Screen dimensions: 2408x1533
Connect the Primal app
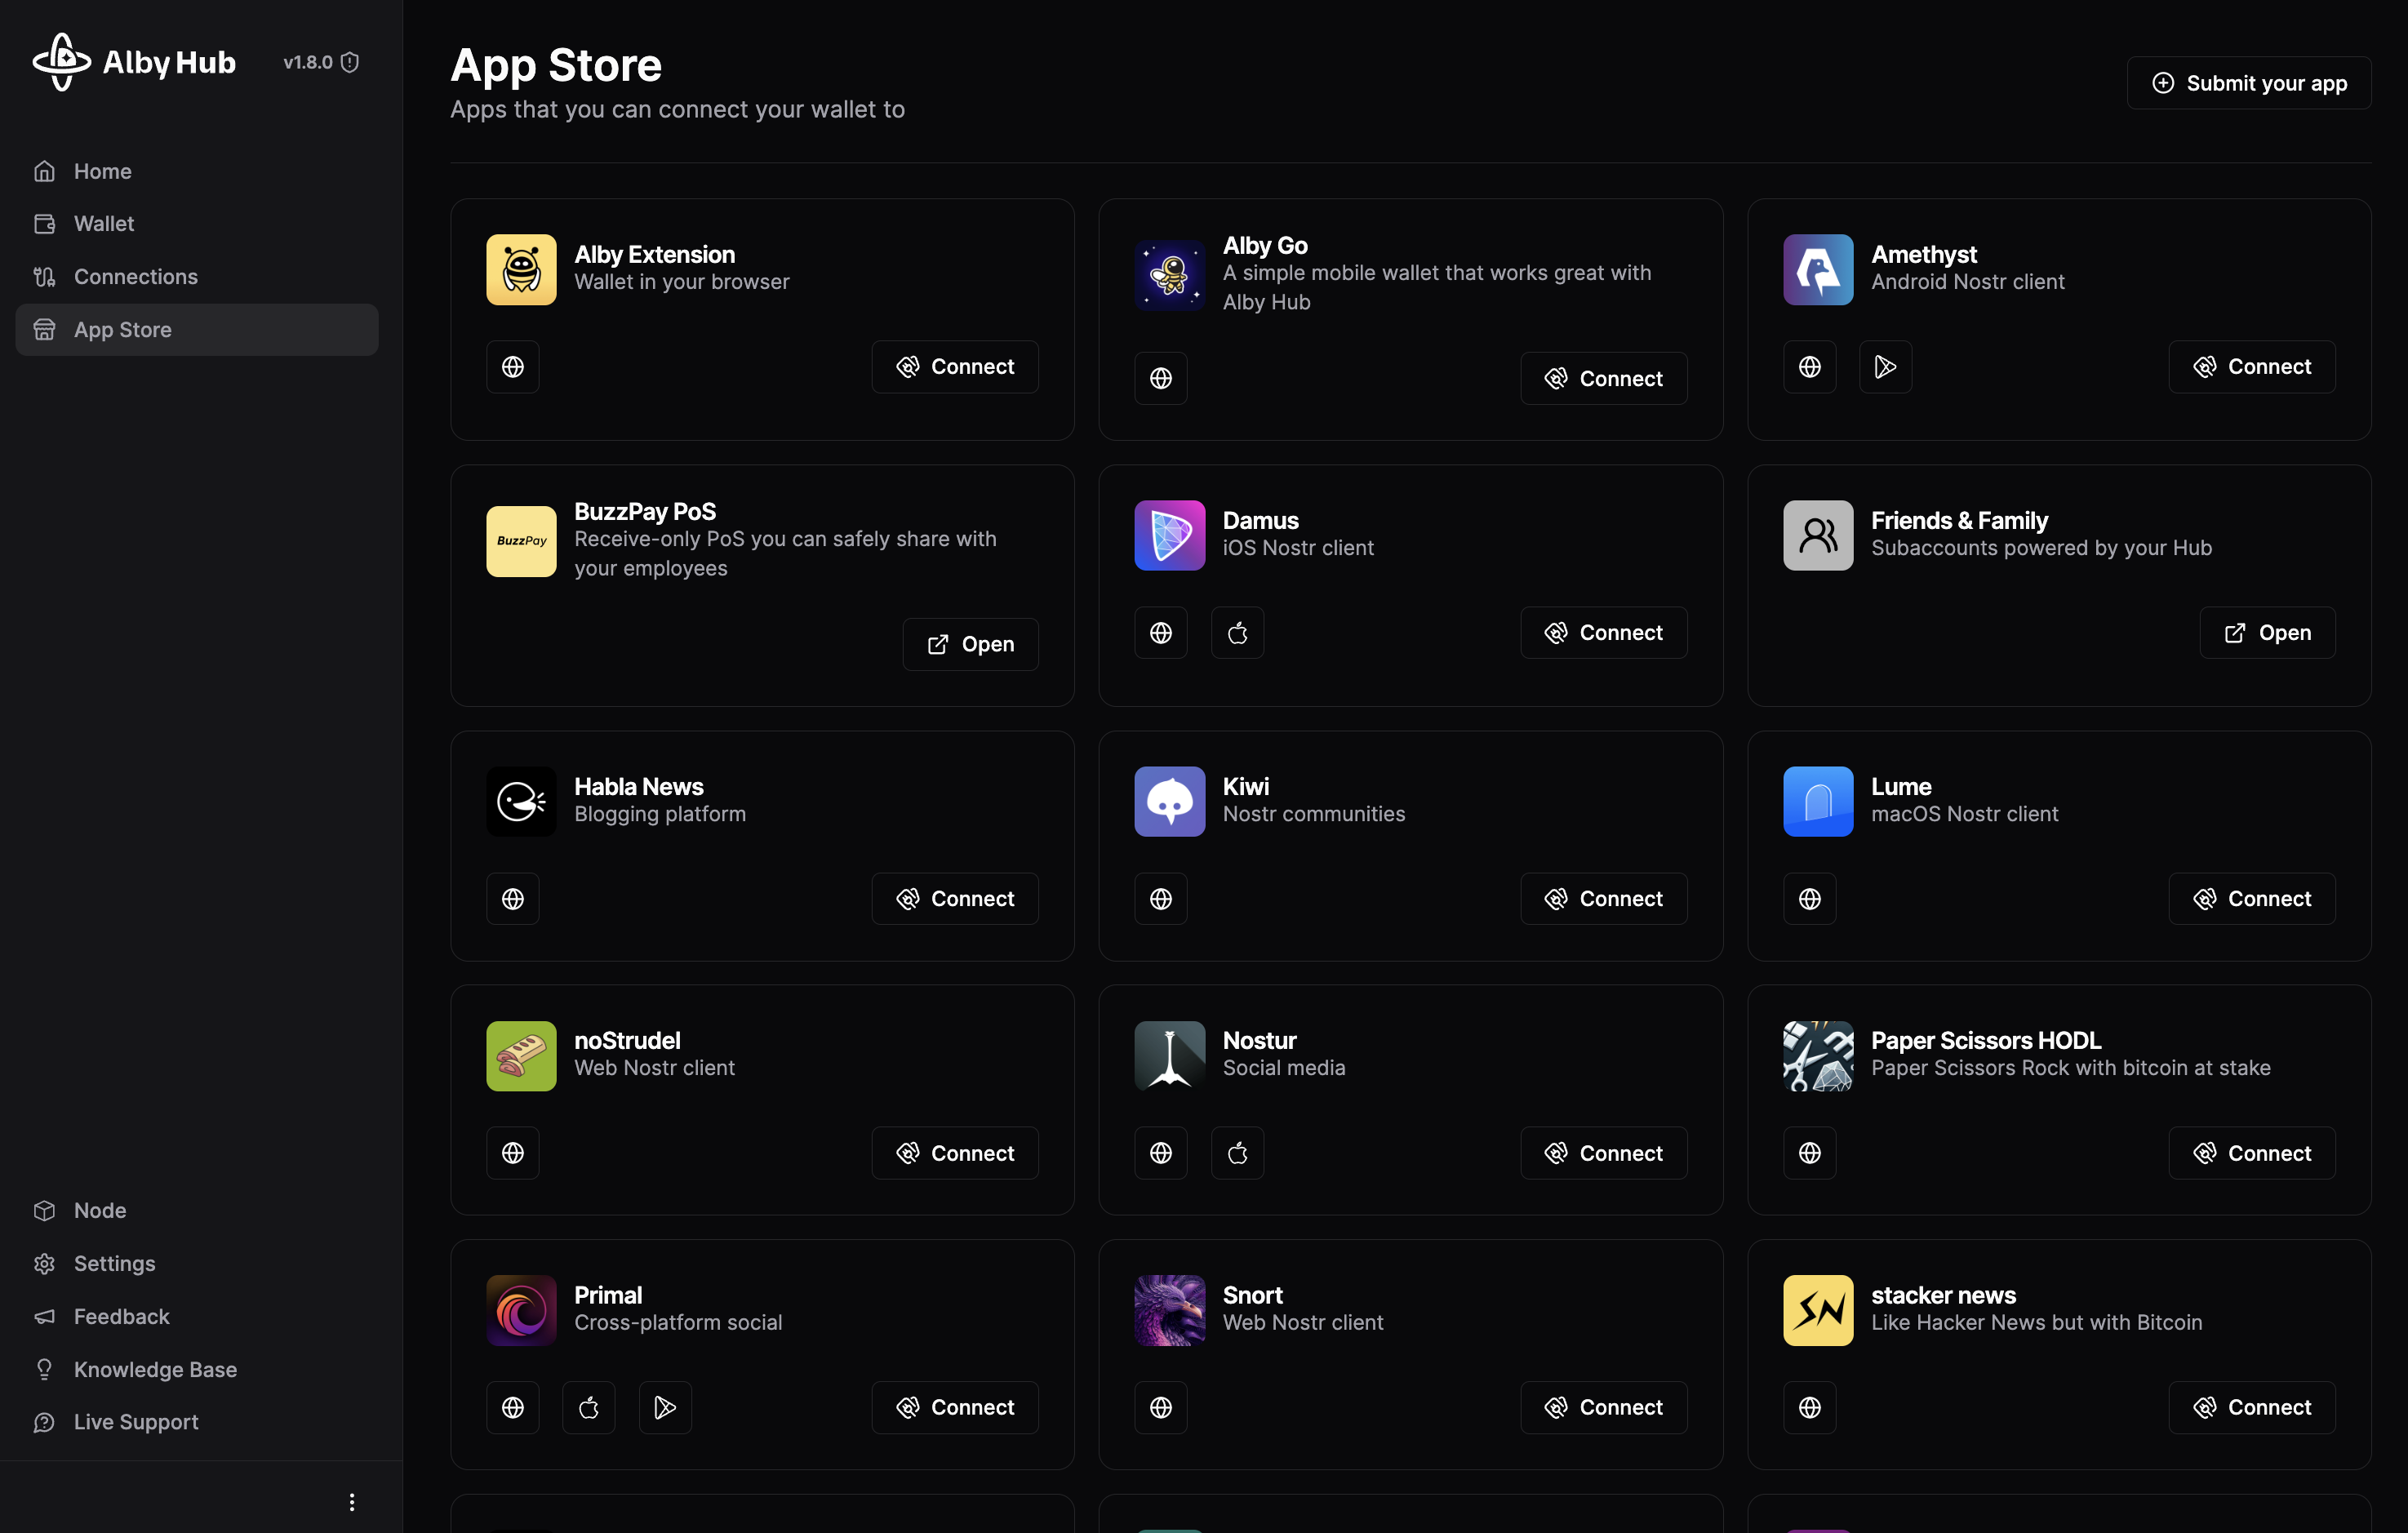coord(954,1408)
